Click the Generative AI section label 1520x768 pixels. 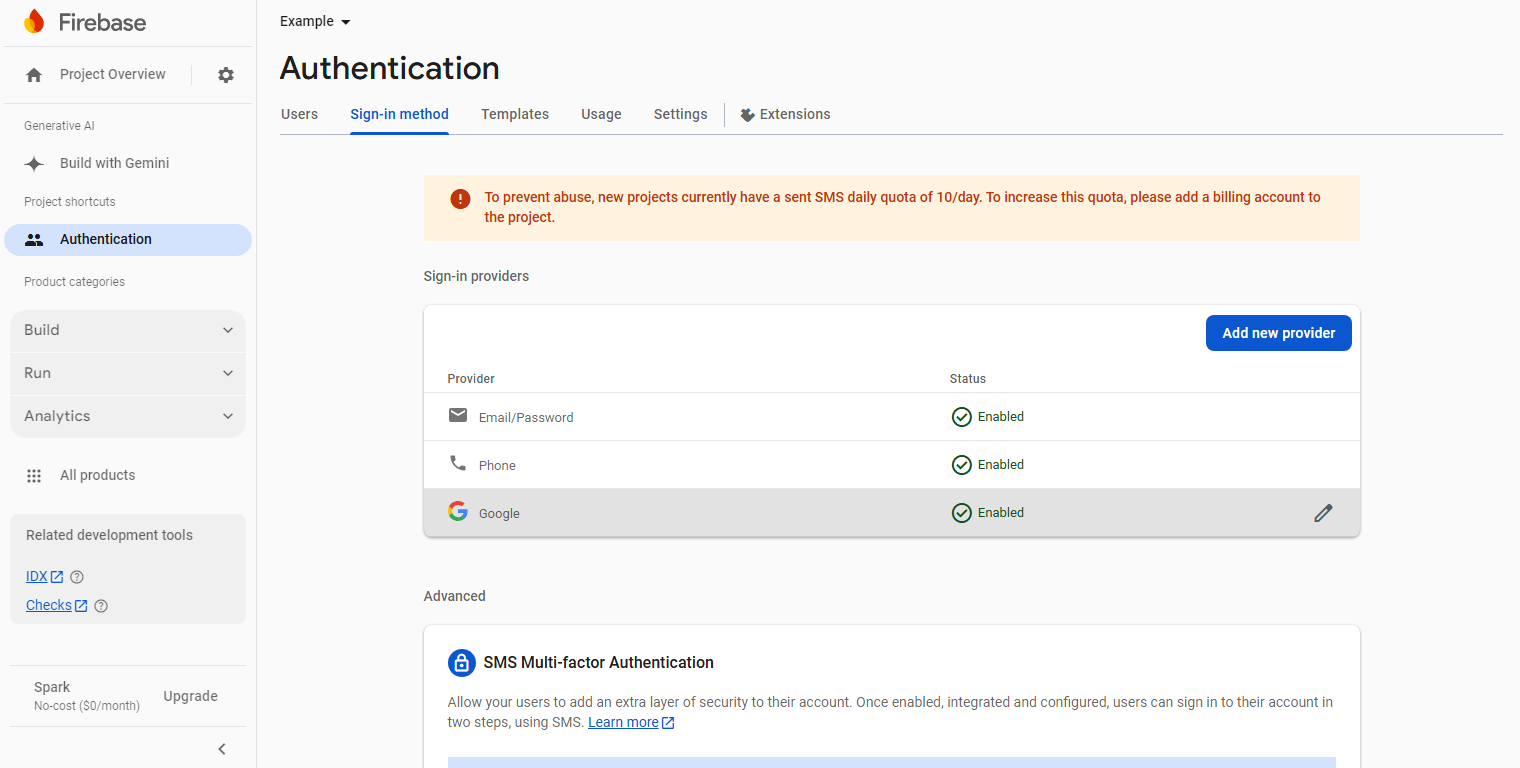tap(59, 126)
